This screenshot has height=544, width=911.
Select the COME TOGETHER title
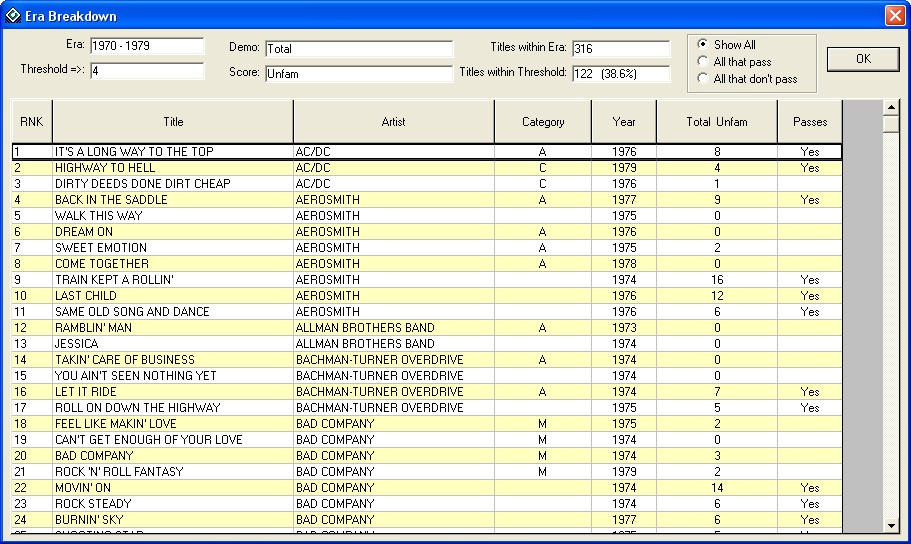(x=102, y=264)
